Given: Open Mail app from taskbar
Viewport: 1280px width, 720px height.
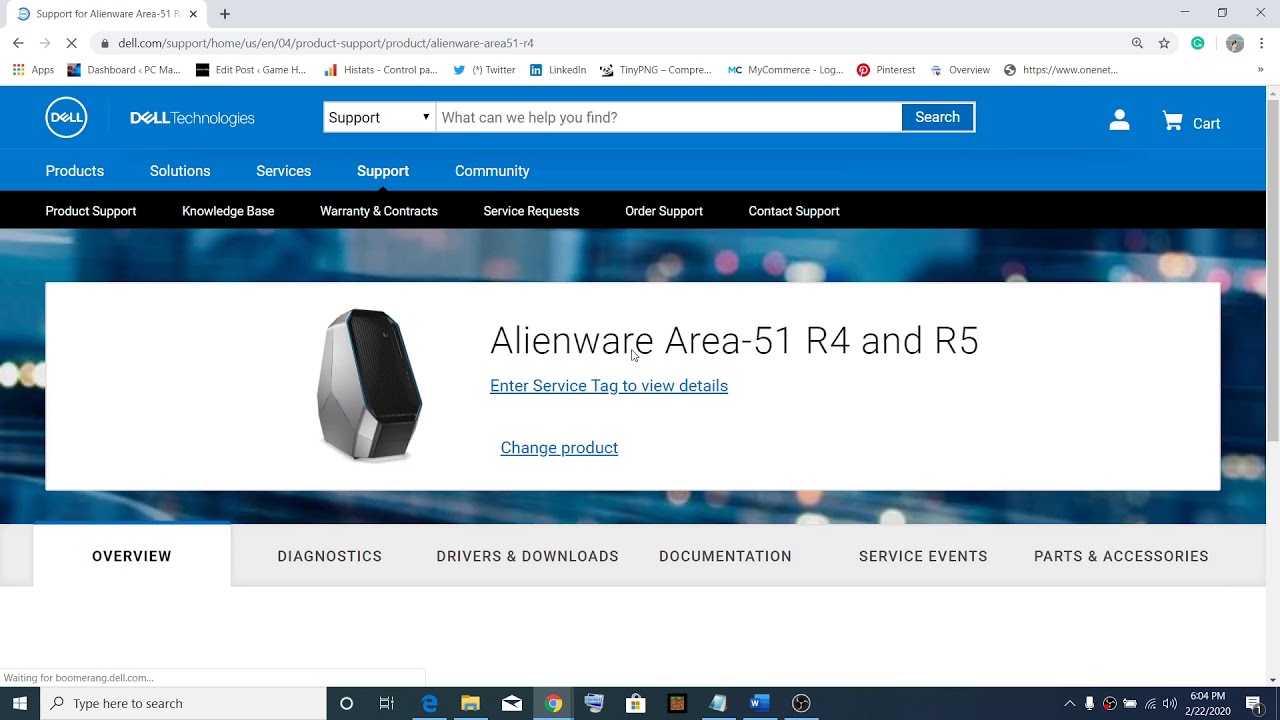Looking at the screenshot, I should [512, 703].
